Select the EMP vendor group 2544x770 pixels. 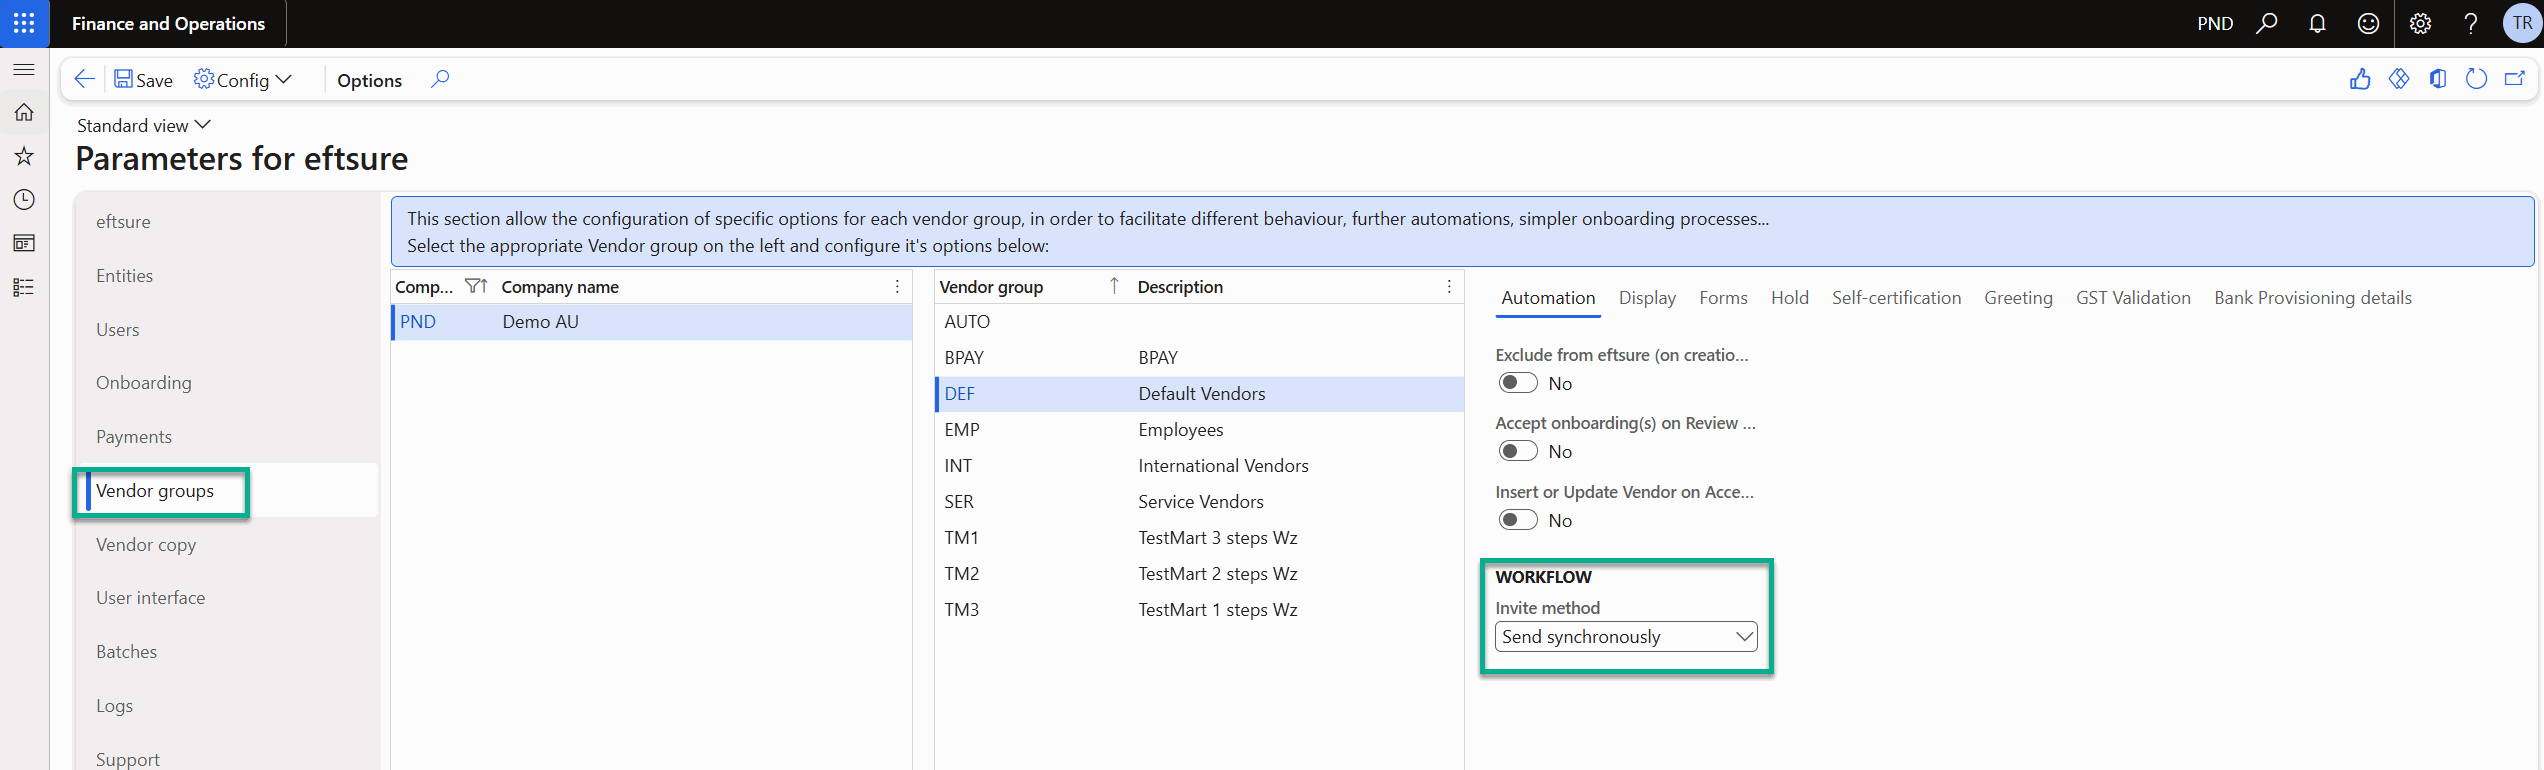click(x=1199, y=430)
